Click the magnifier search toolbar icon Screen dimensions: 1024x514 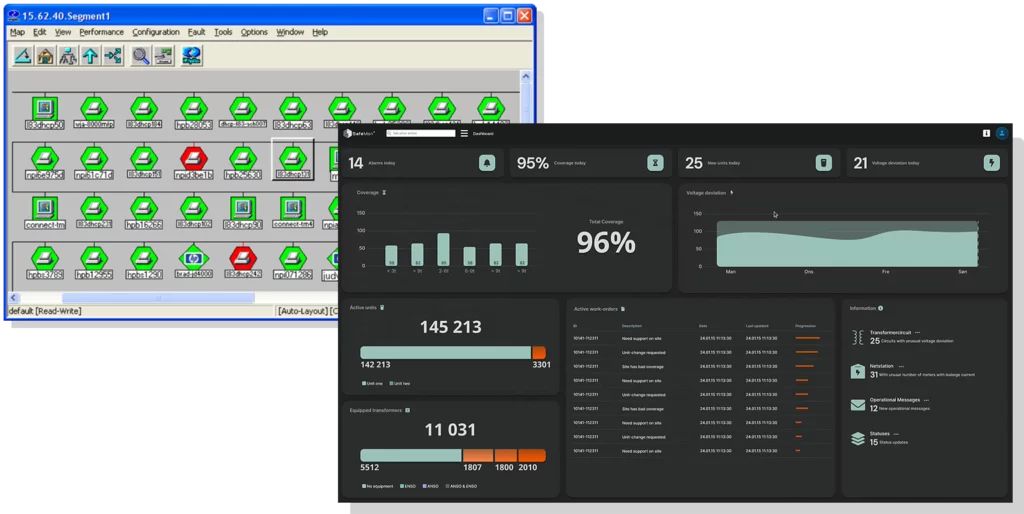point(140,56)
